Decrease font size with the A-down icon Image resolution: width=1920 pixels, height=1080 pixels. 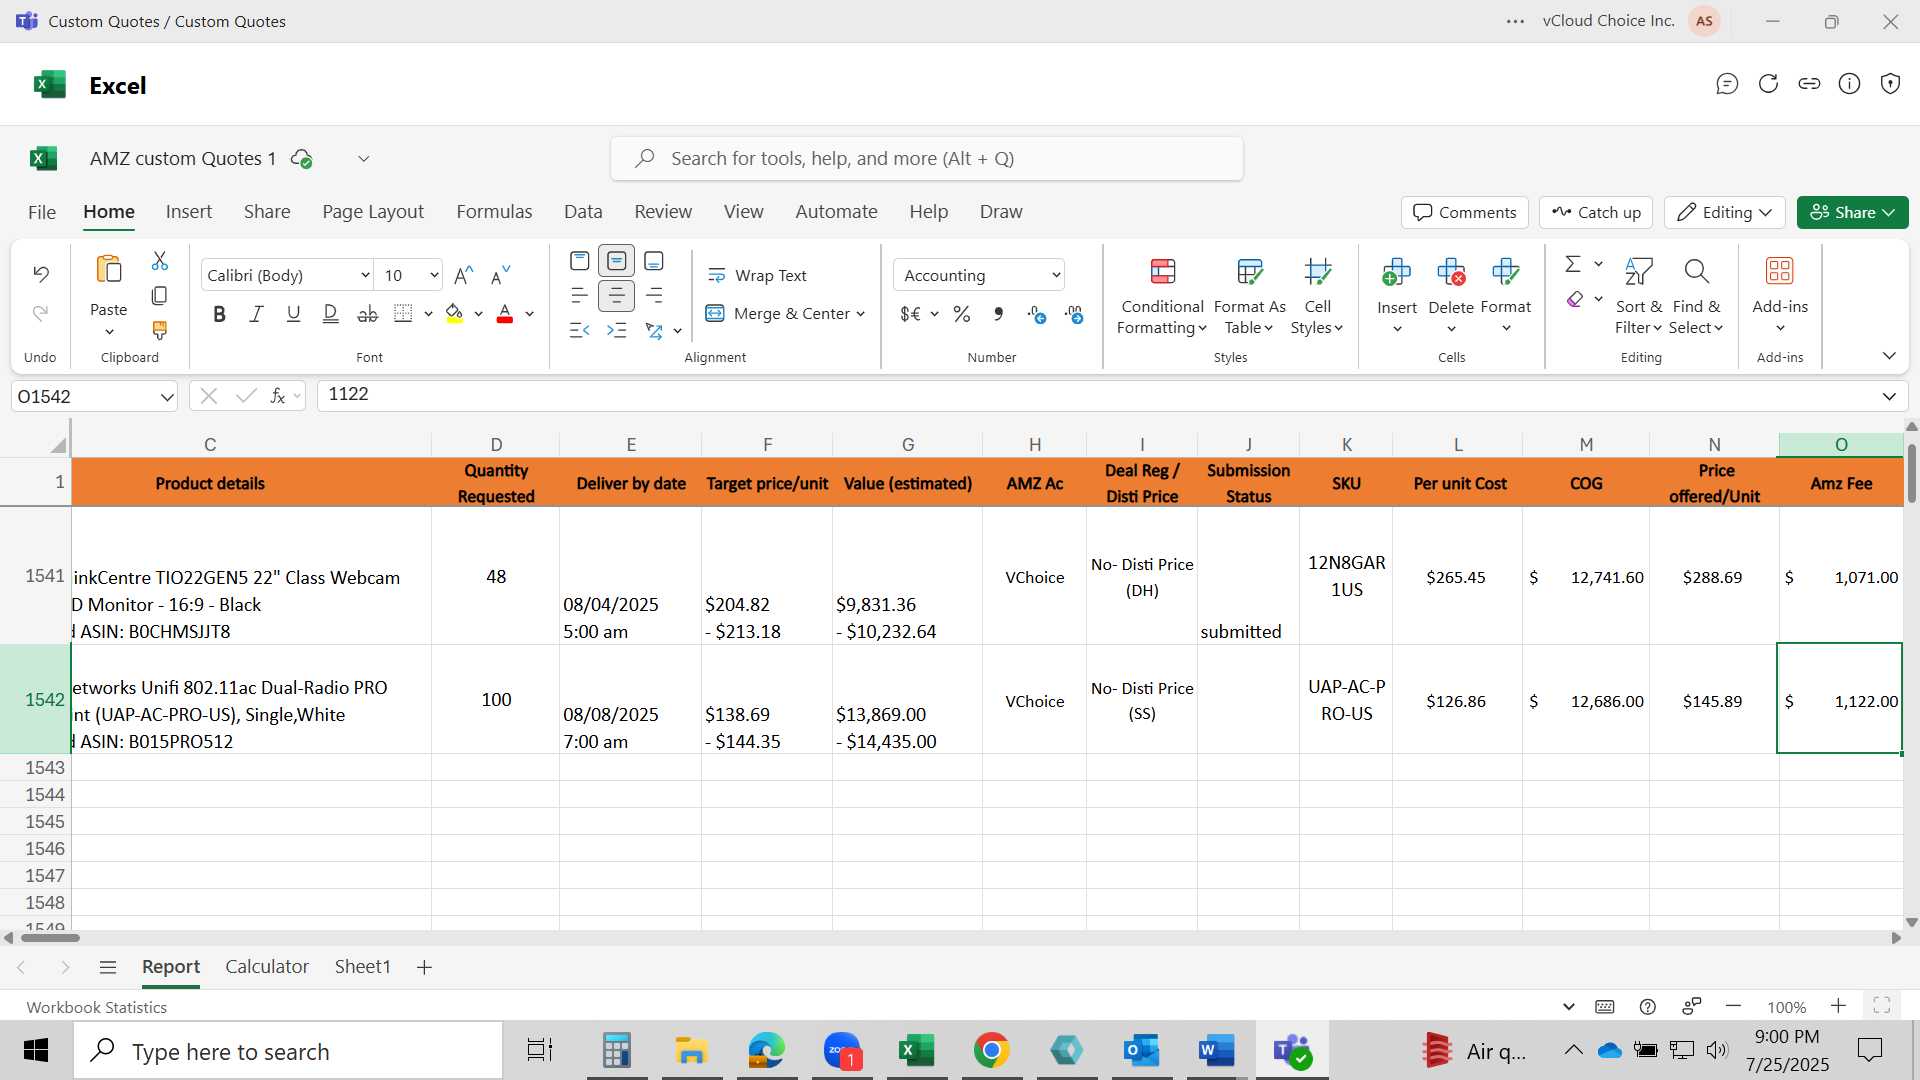(x=500, y=275)
